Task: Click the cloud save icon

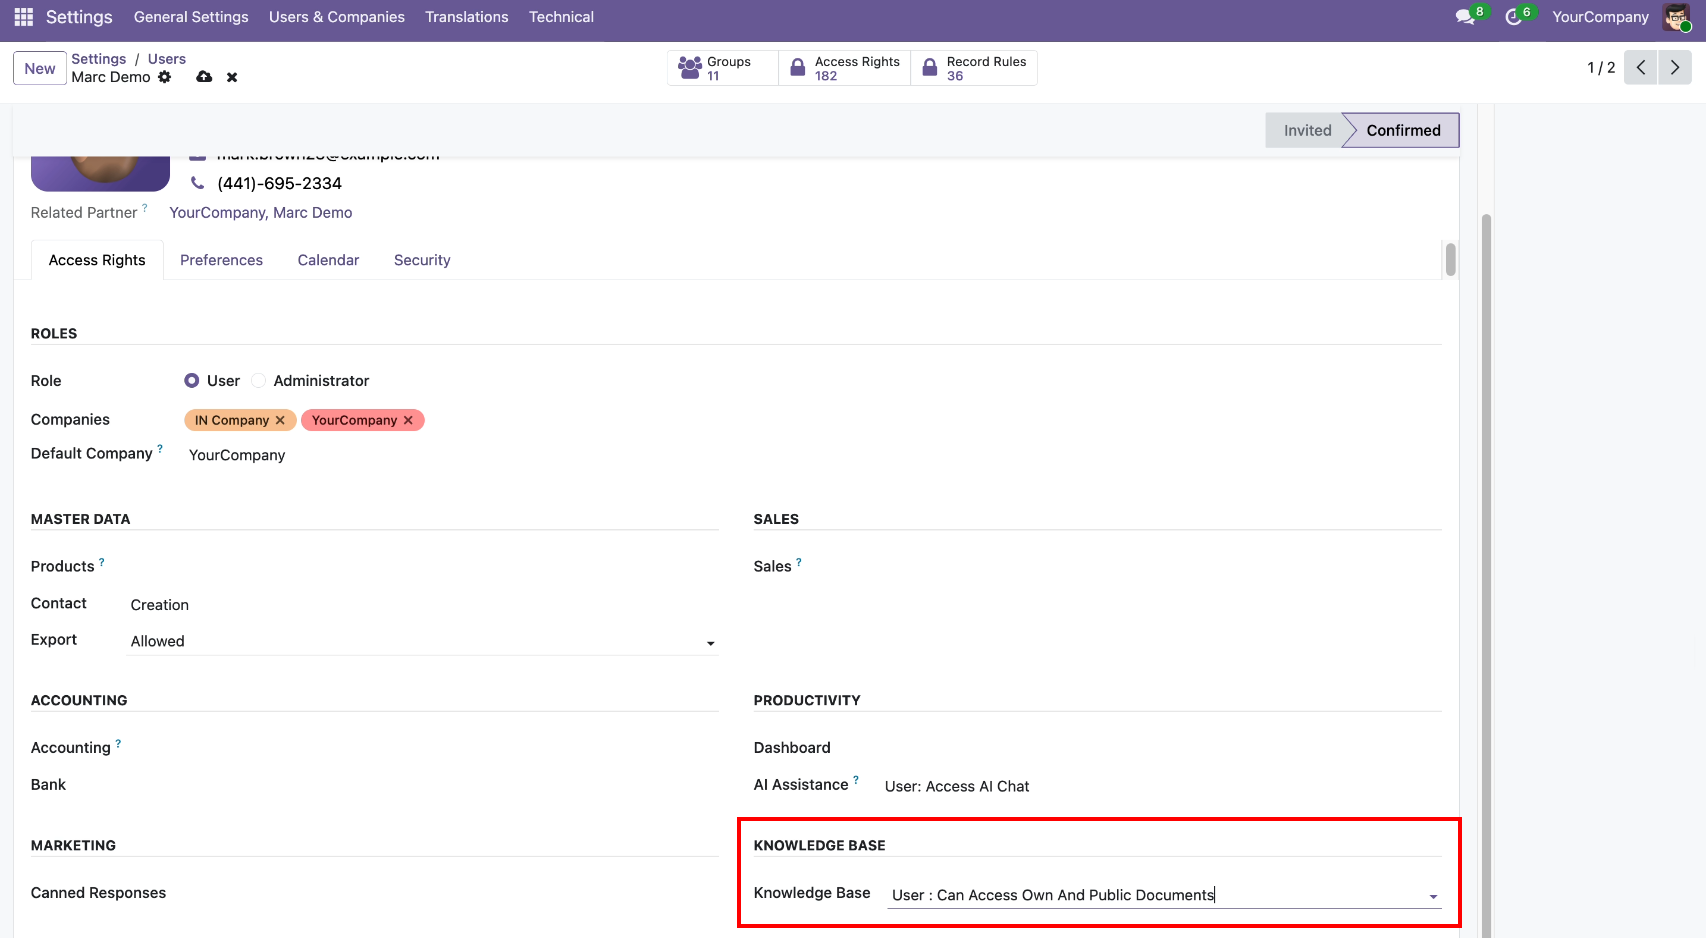Action: 204,77
